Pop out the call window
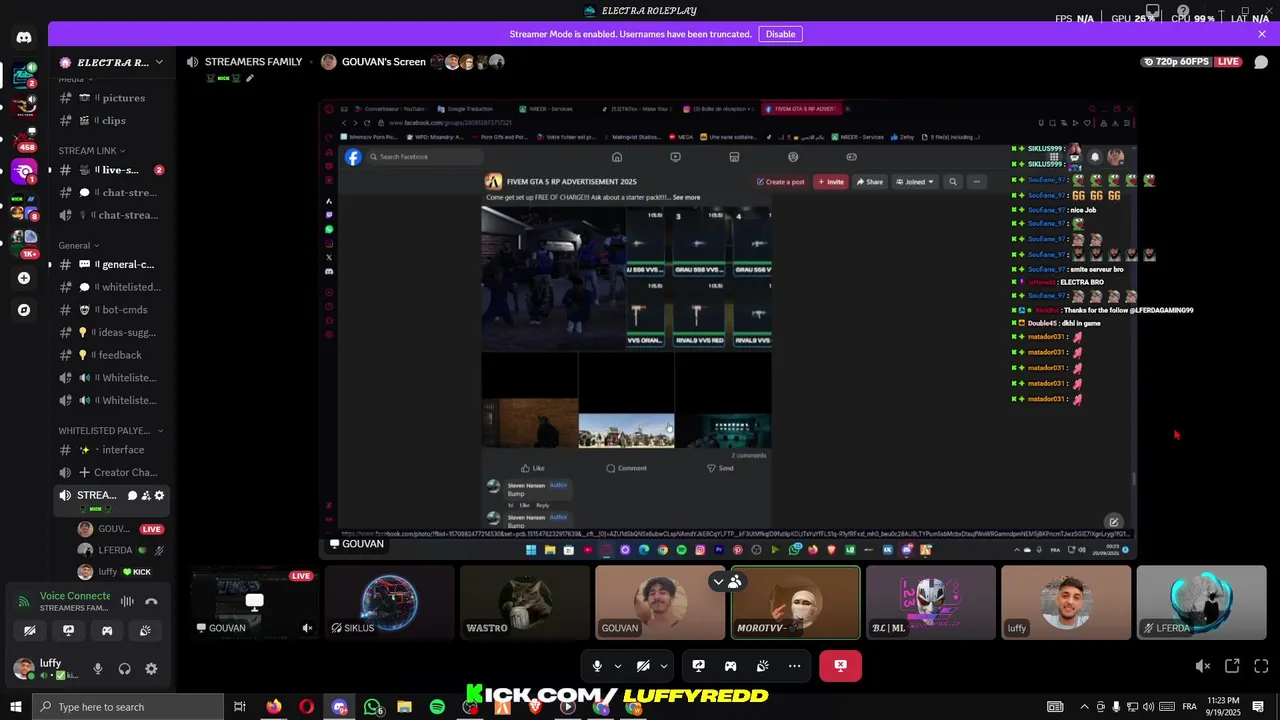Image resolution: width=1280 pixels, height=720 pixels. 1232,666
